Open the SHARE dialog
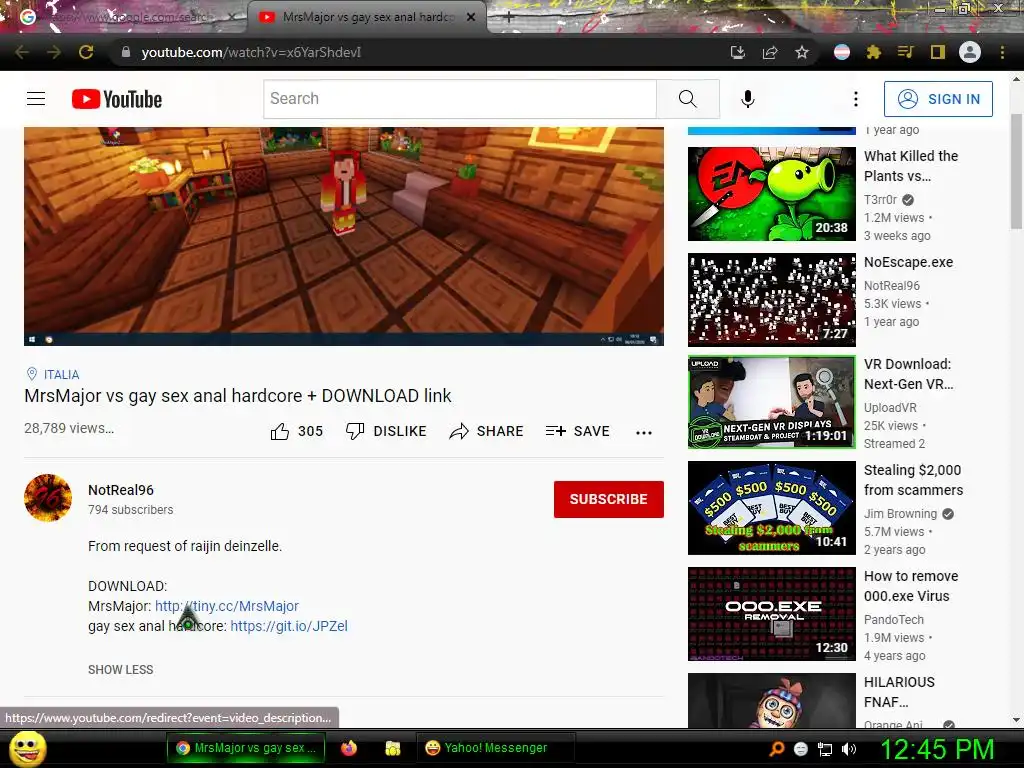 pyautogui.click(x=487, y=431)
